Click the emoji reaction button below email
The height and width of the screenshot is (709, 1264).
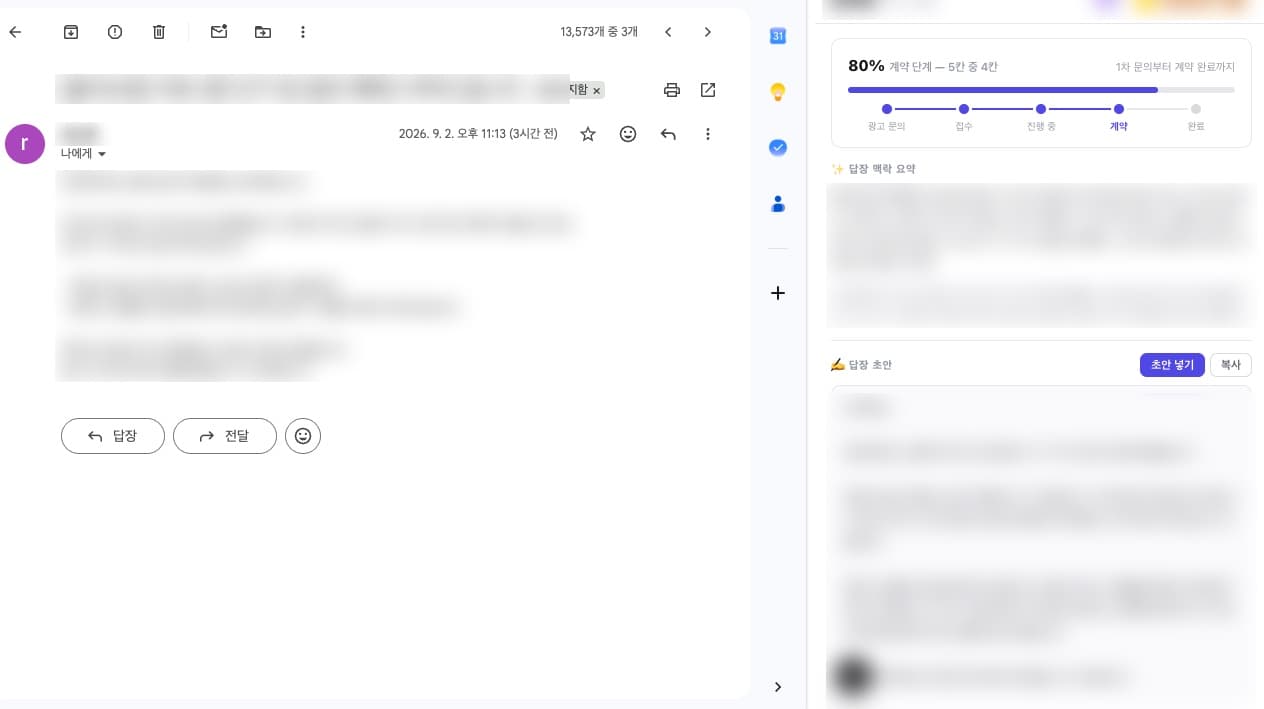(303, 436)
